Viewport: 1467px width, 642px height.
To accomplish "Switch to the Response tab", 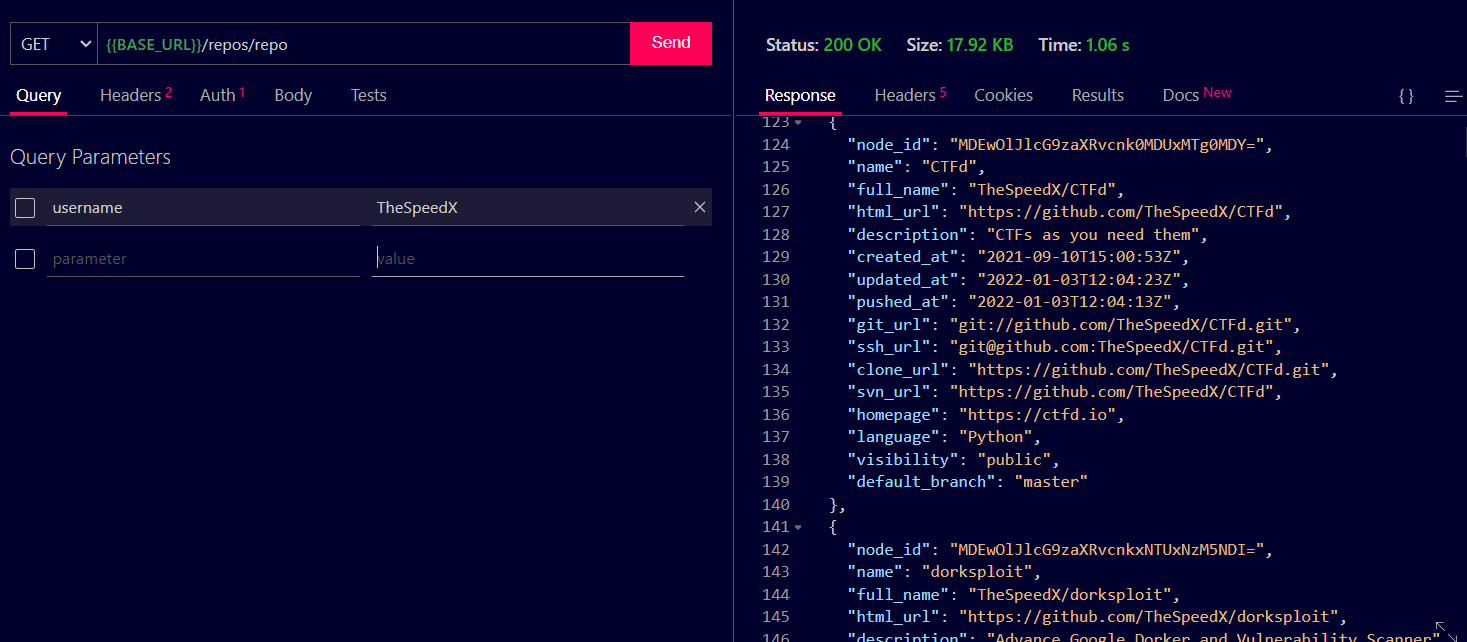I will pyautogui.click(x=800, y=95).
